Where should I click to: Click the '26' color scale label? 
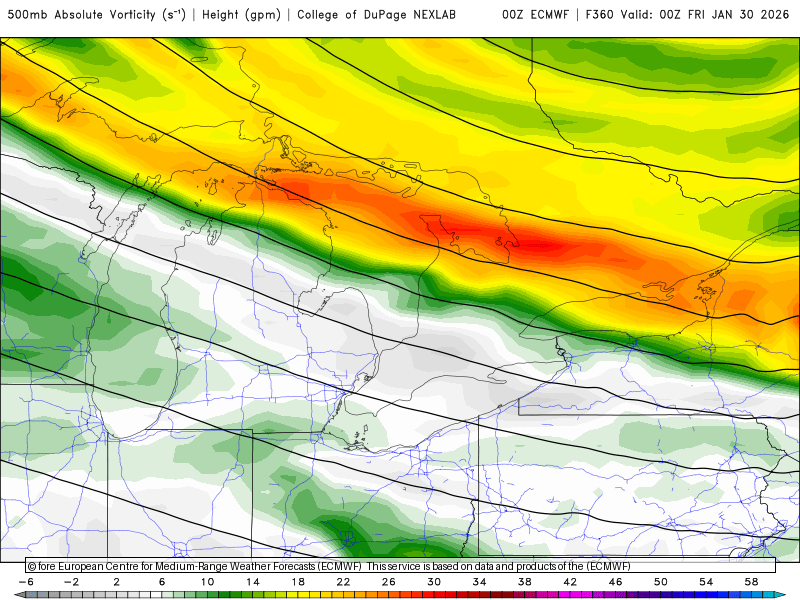point(389,582)
